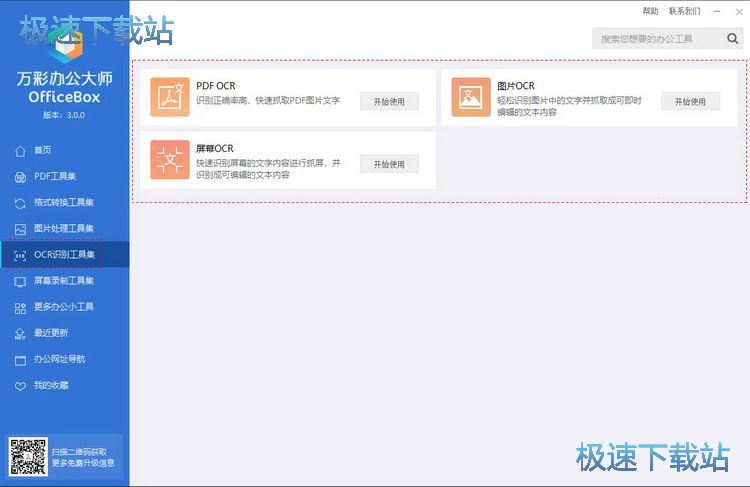Start using PDF OCR with 开始使用
The image size is (750, 487).
point(389,101)
